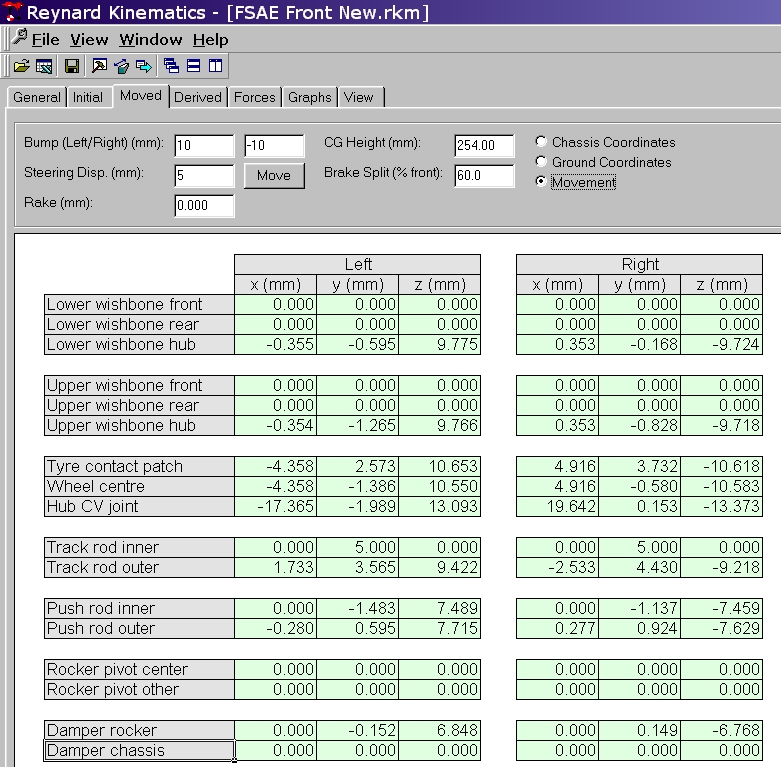Click the Rake (mm) input field

point(204,206)
